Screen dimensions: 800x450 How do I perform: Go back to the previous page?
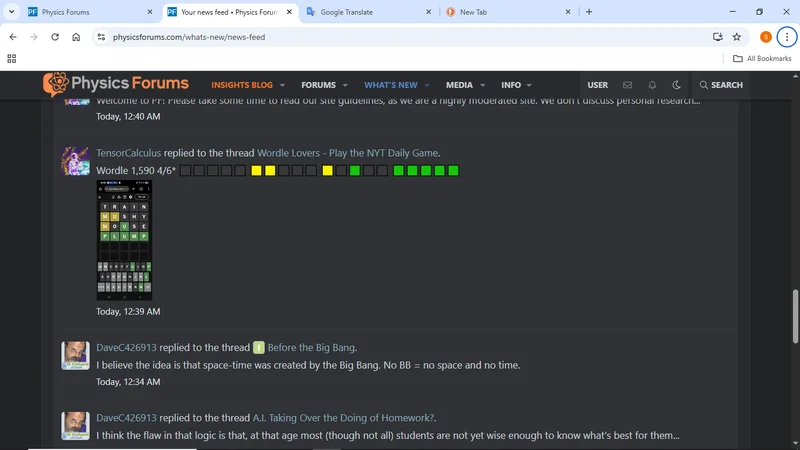(13, 37)
